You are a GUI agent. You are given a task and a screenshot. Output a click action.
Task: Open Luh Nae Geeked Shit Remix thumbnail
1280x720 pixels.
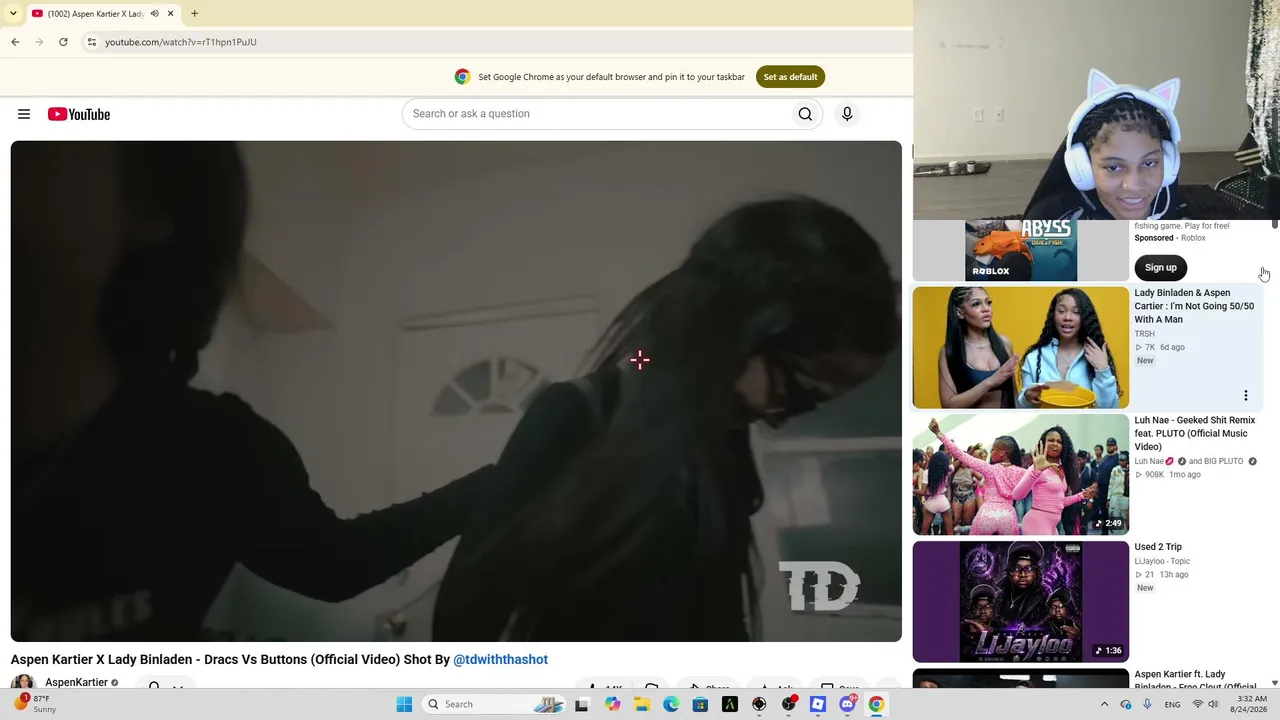click(x=1020, y=475)
